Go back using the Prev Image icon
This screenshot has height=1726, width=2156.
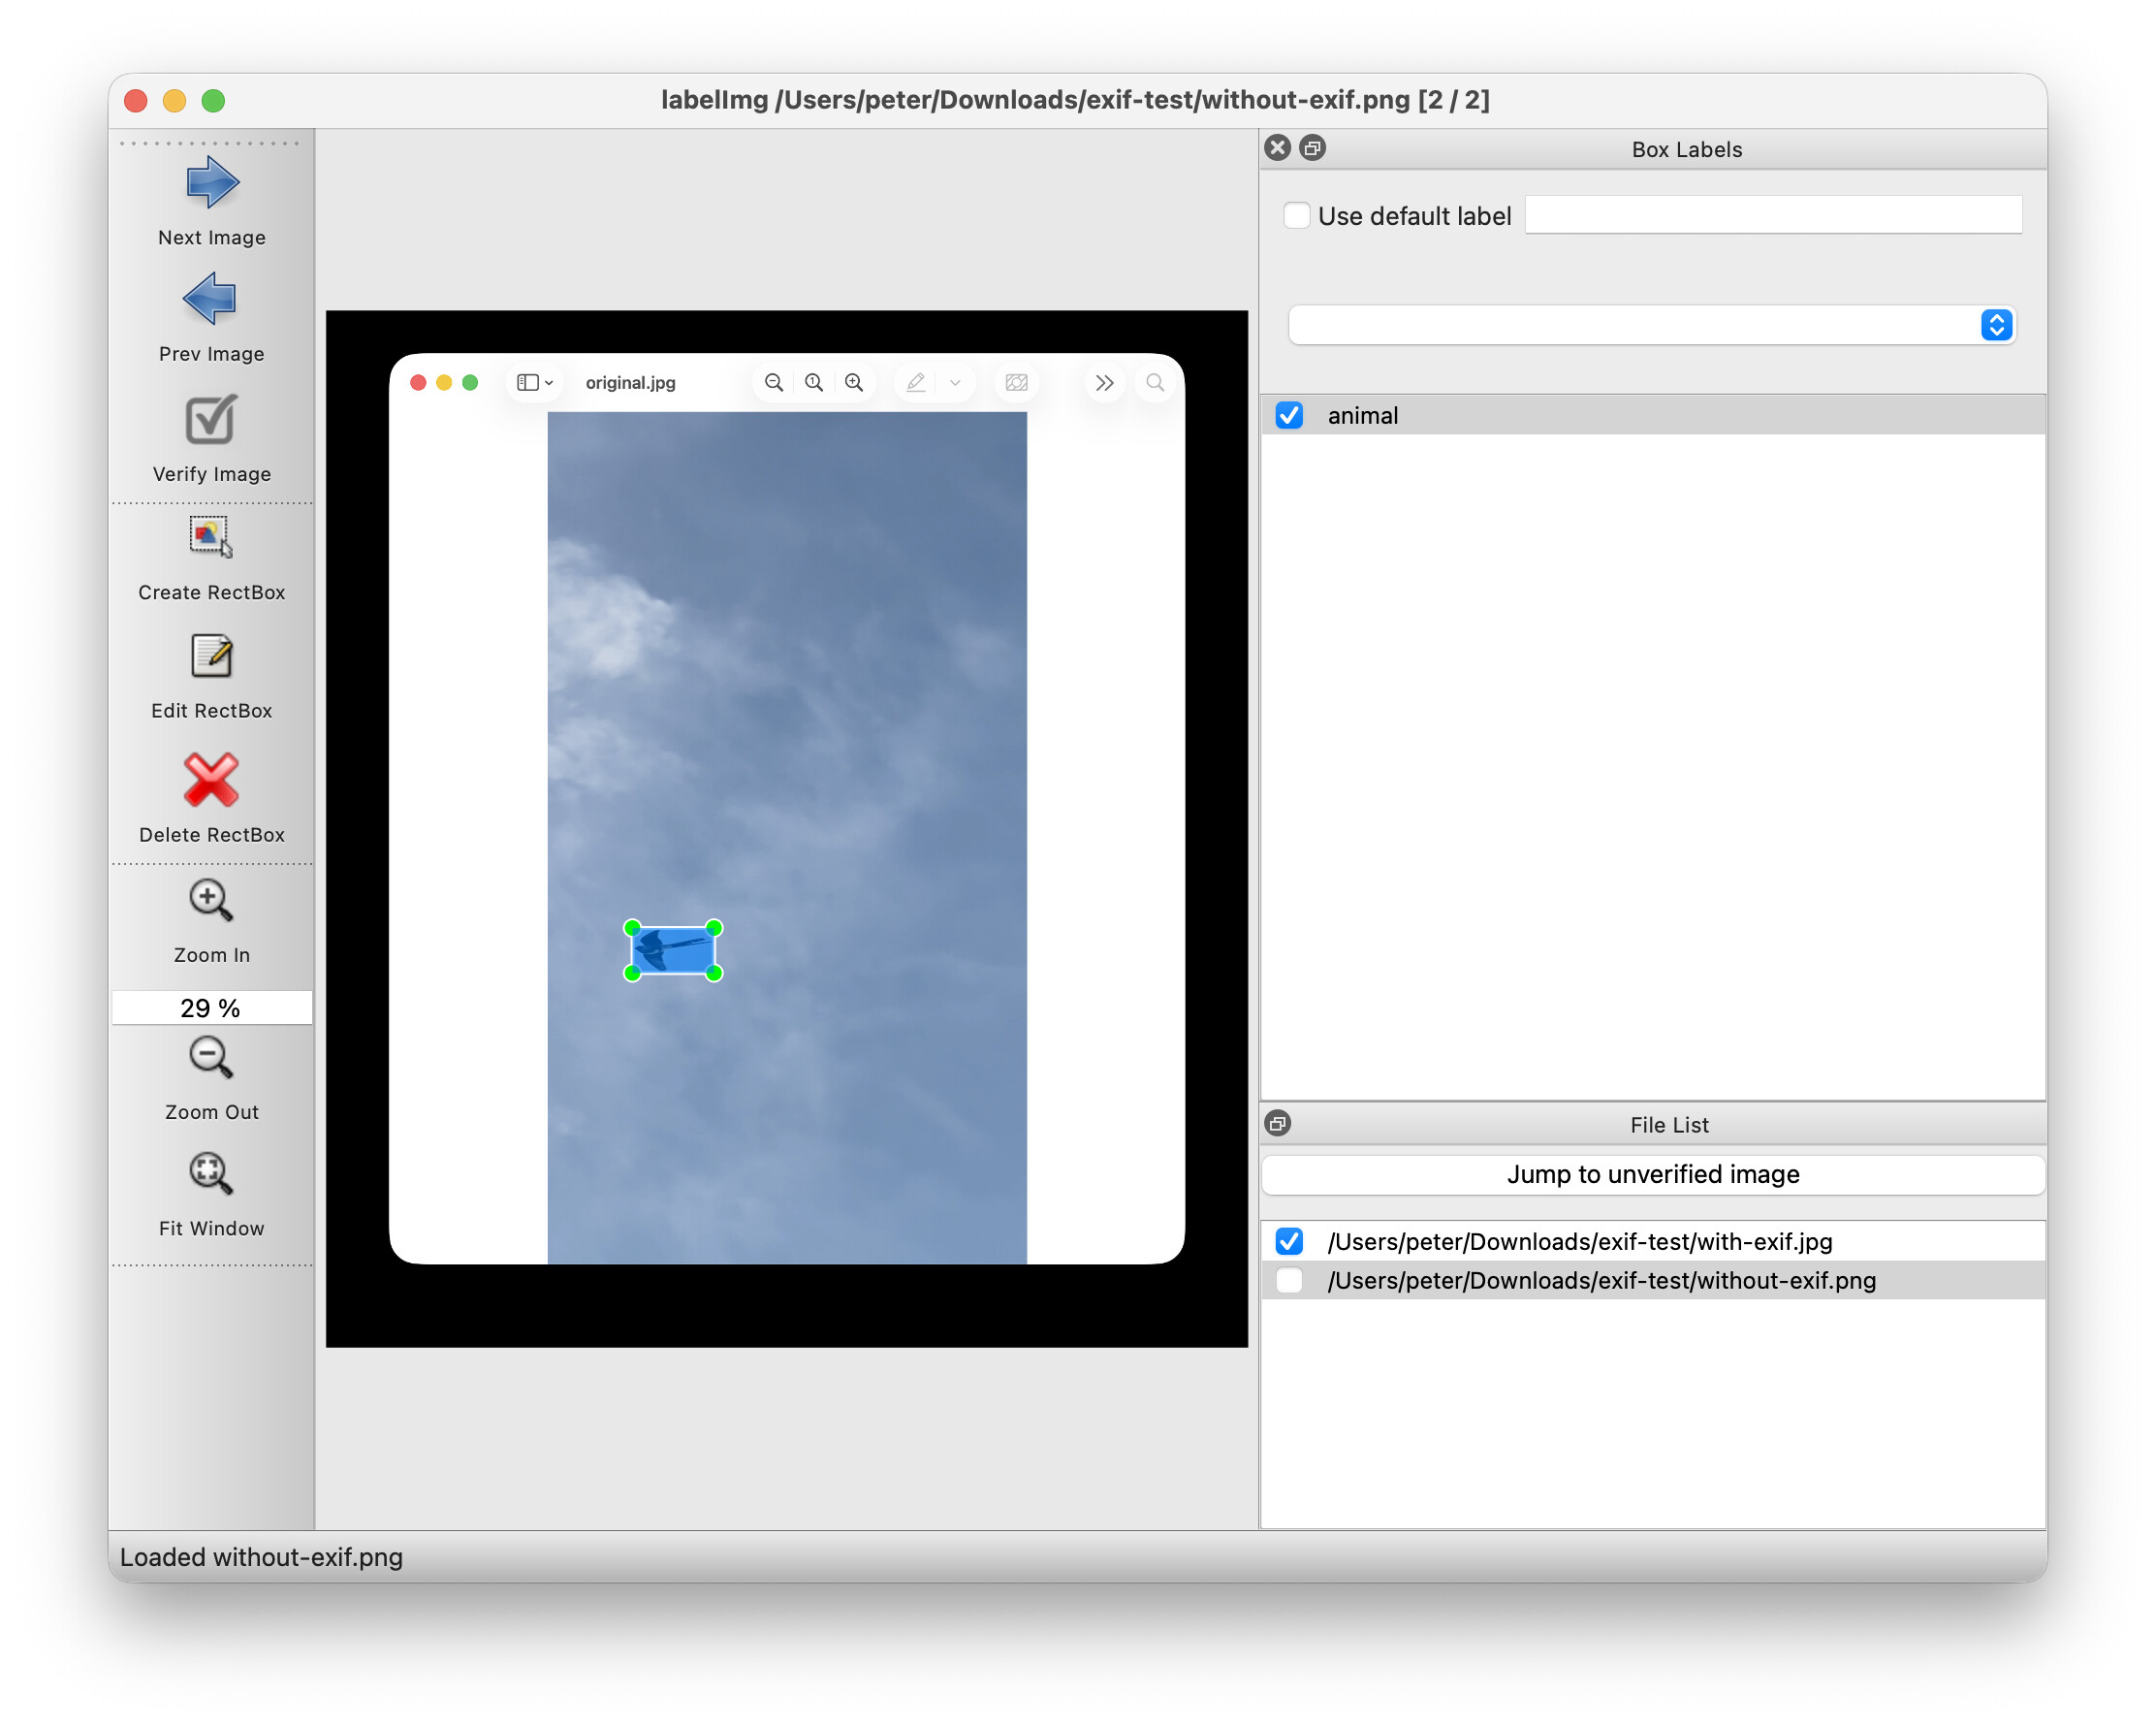click(211, 299)
